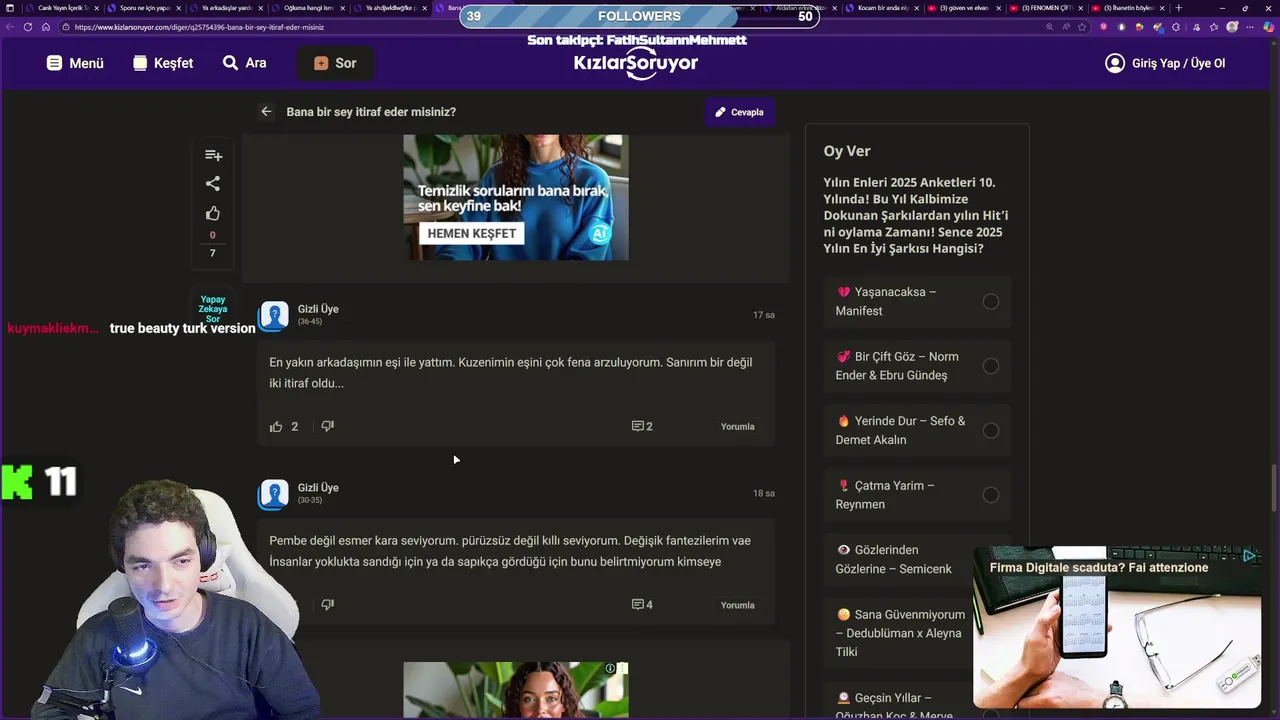This screenshot has height=720, width=1280.
Task: Click the add-to-list icon in sidebar
Action: (x=213, y=155)
